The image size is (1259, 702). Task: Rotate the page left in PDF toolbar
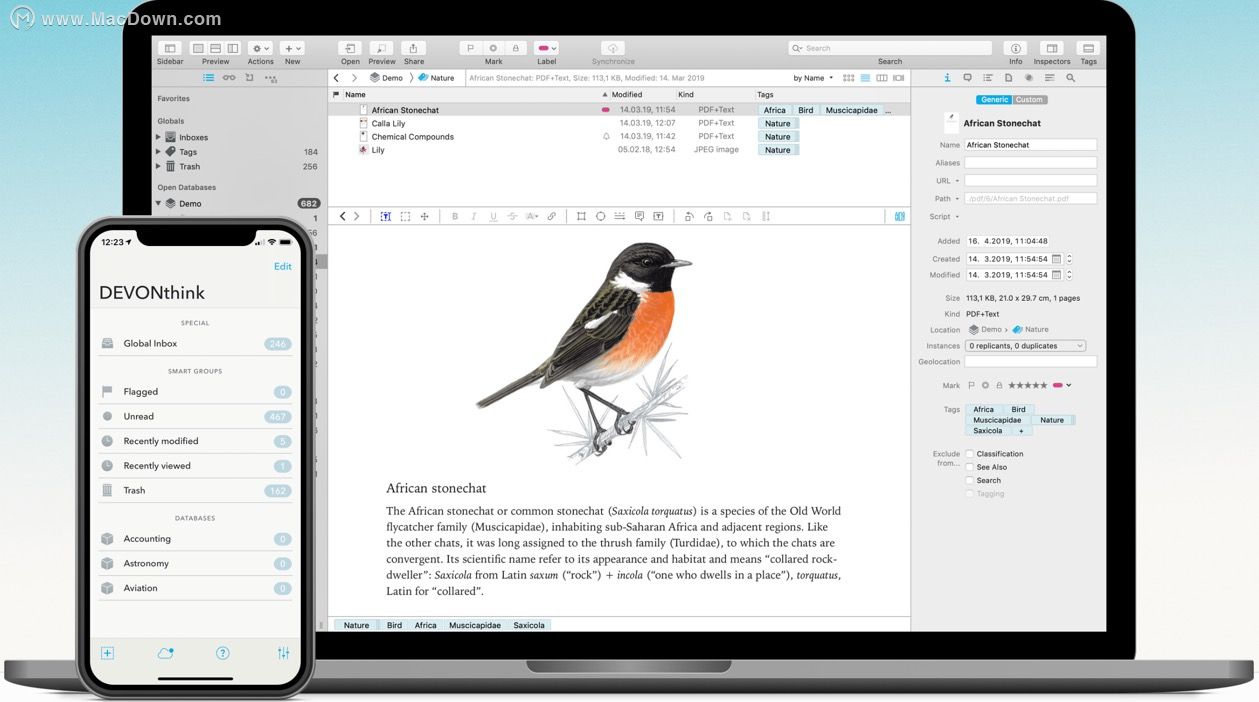coord(688,216)
